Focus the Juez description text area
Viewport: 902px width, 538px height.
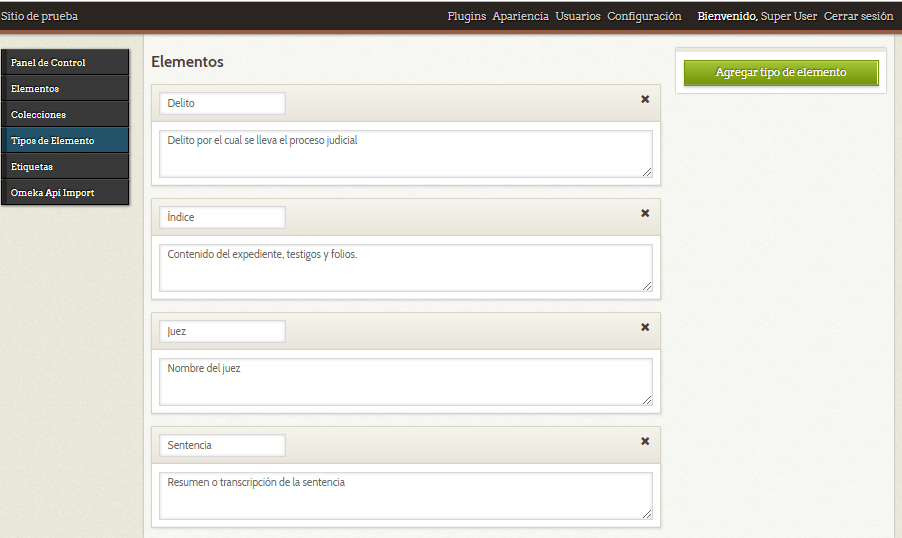(405, 382)
